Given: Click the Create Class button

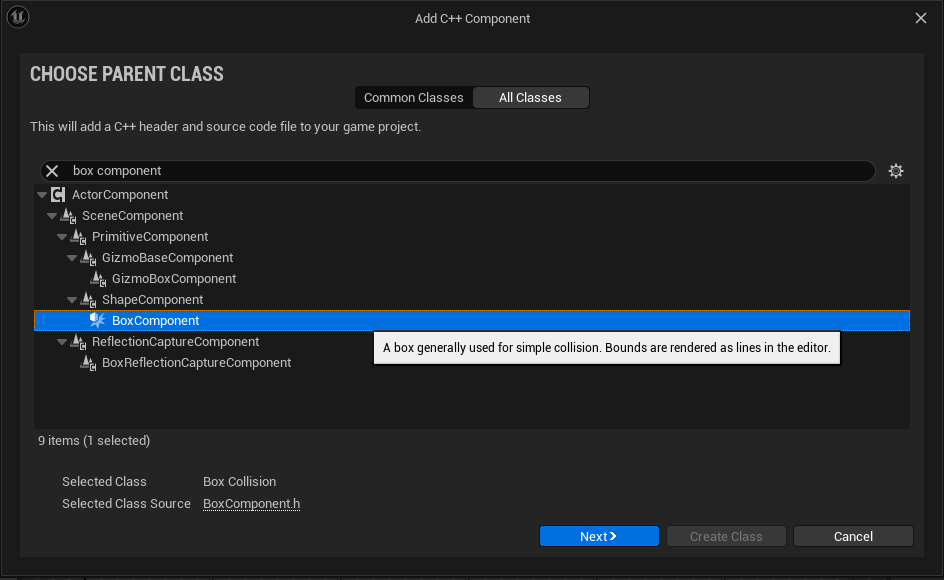Looking at the screenshot, I should point(726,536).
